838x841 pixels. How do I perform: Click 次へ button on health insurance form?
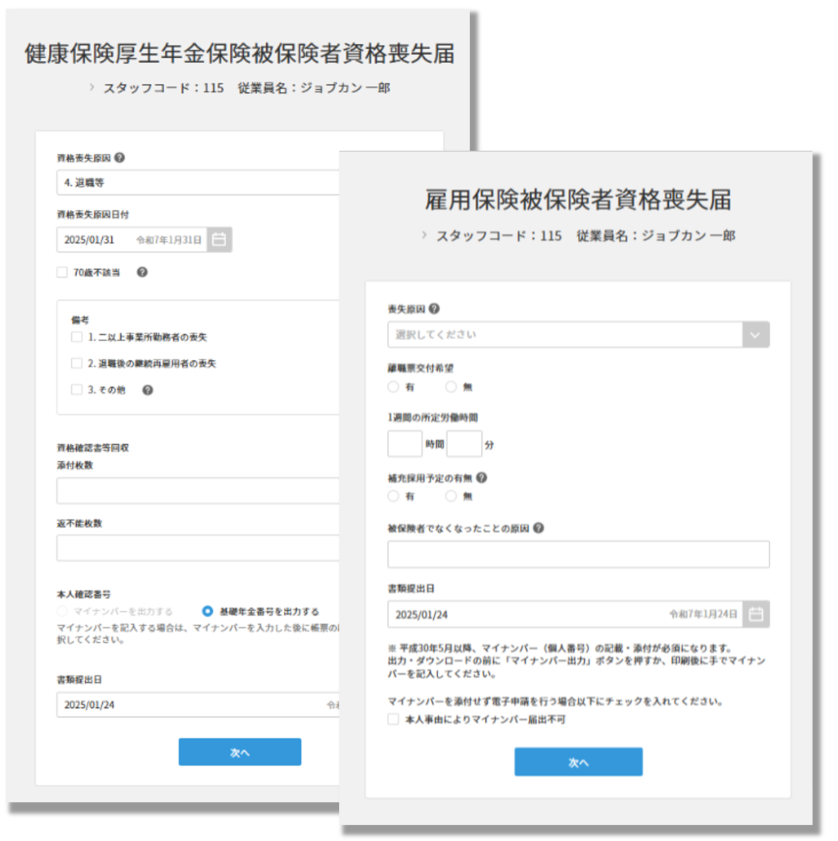(x=240, y=752)
